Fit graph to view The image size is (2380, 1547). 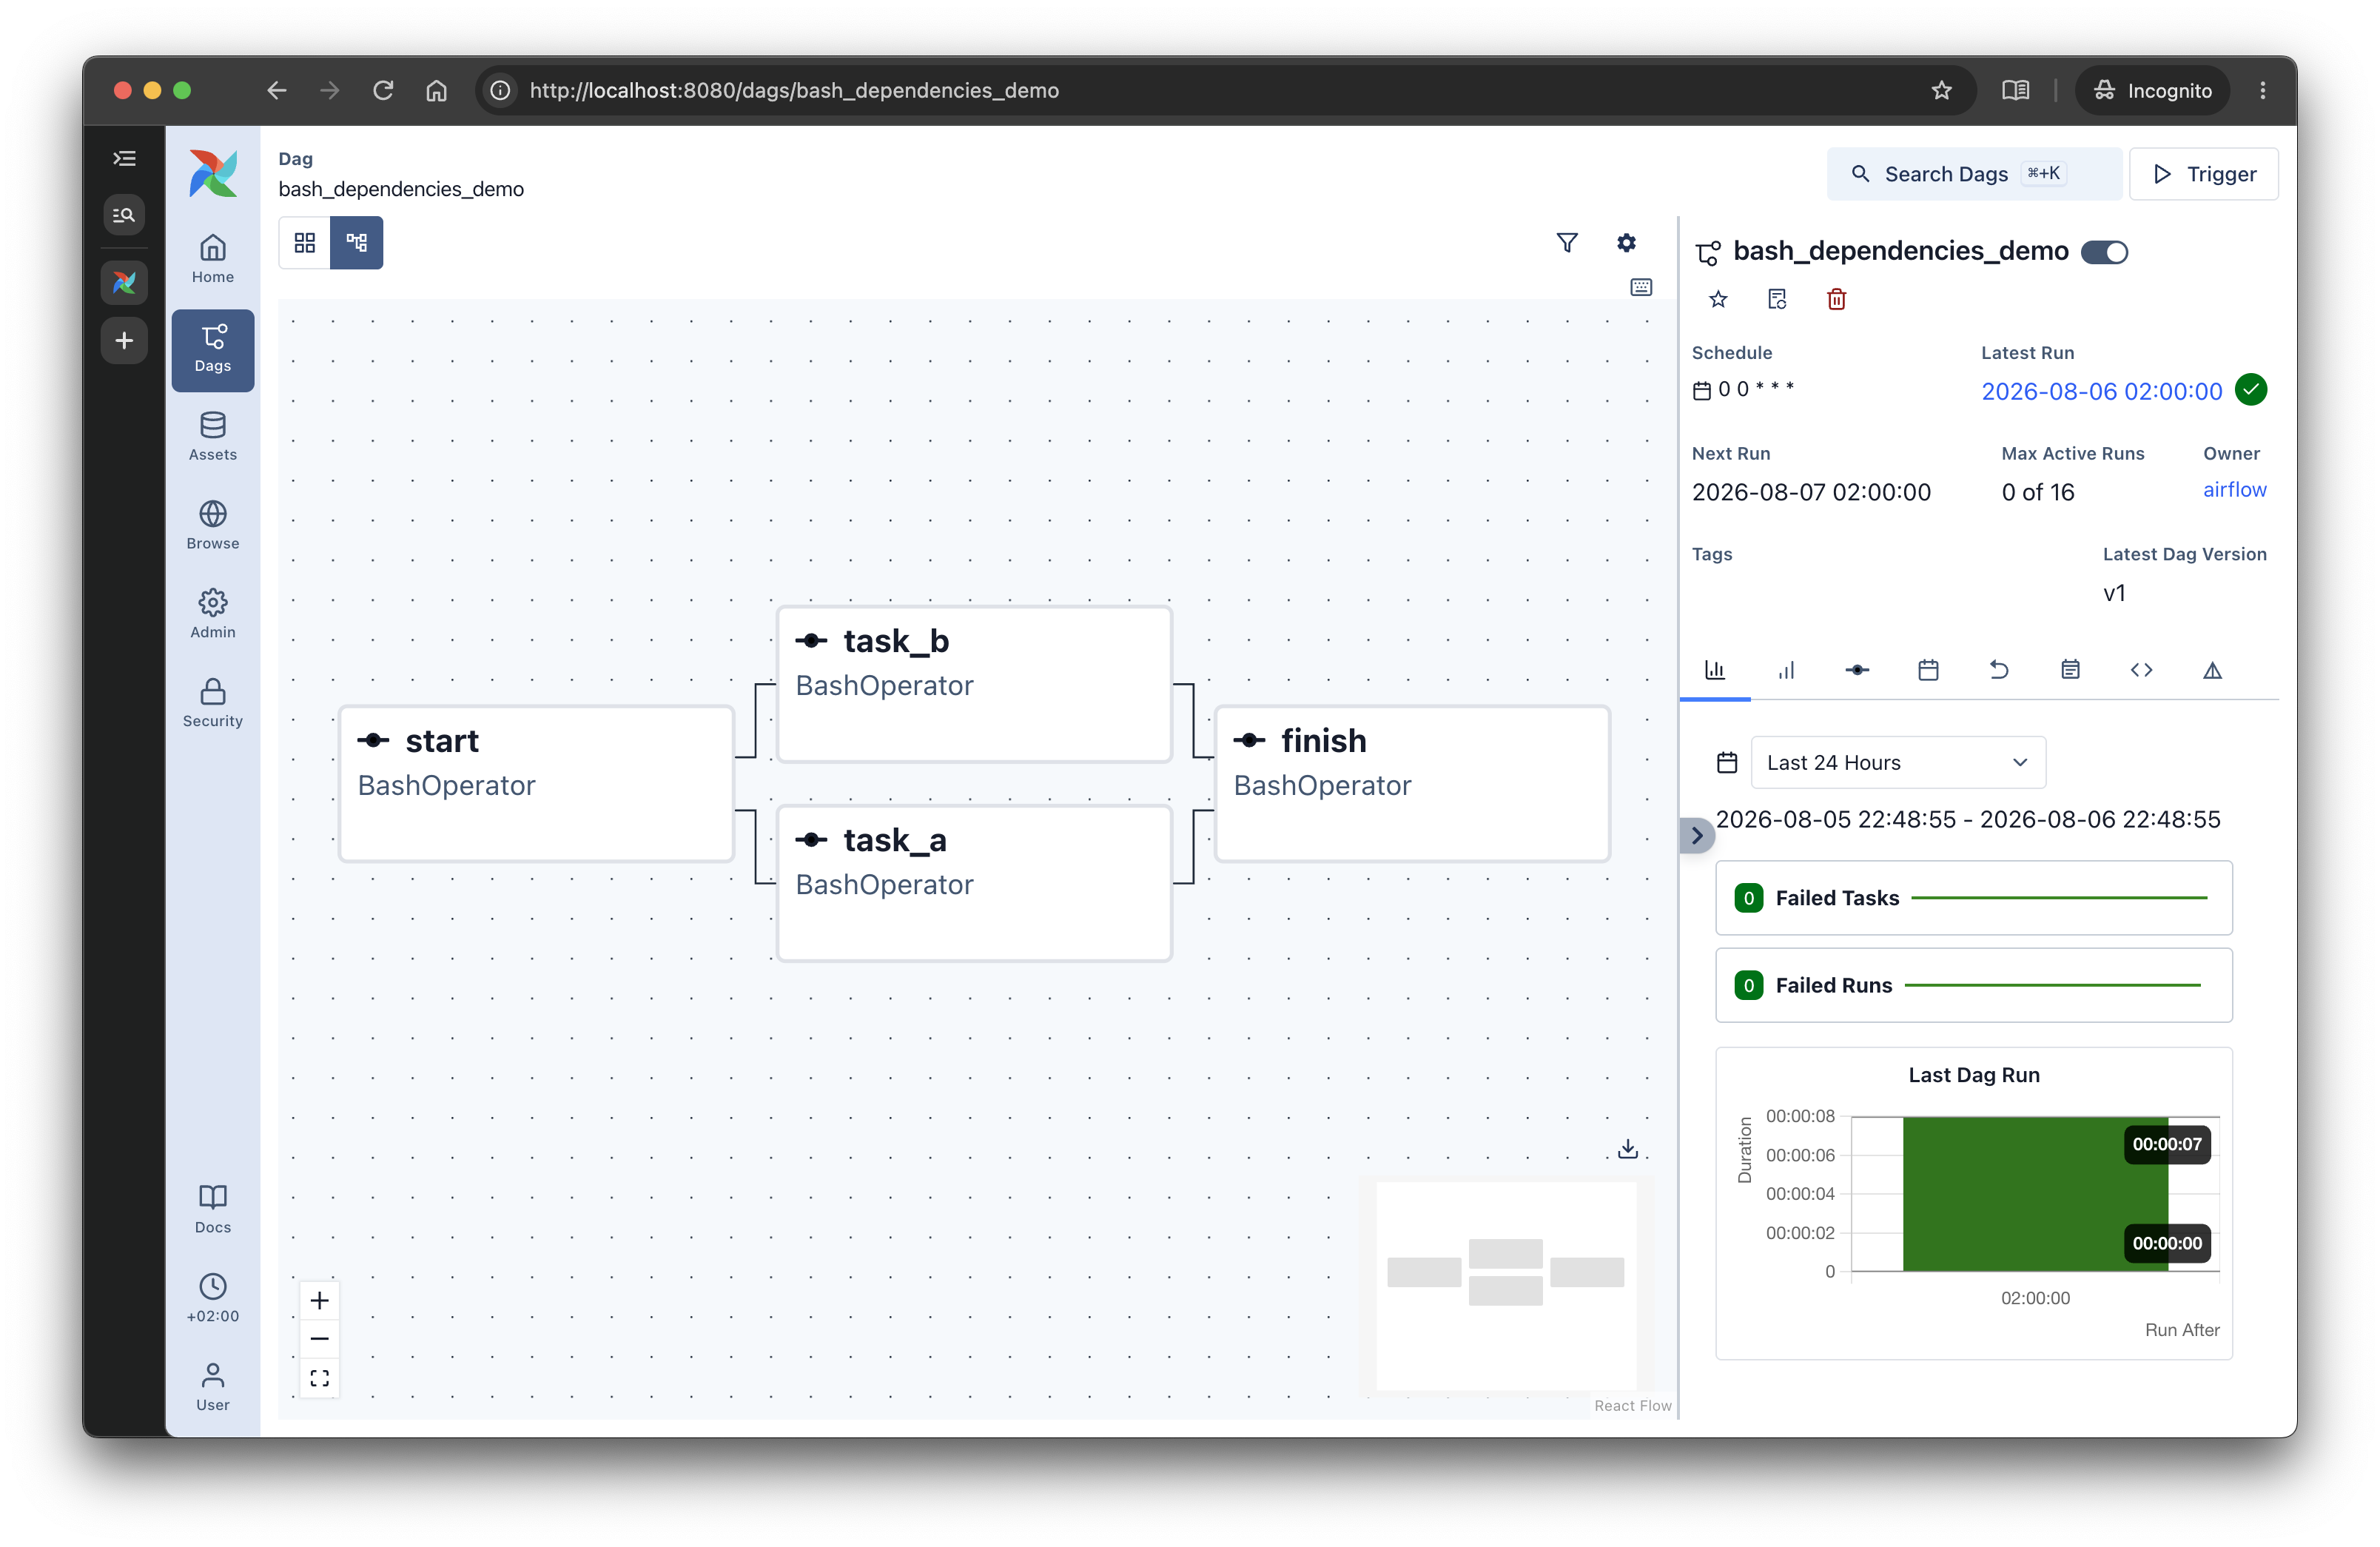(x=319, y=1379)
